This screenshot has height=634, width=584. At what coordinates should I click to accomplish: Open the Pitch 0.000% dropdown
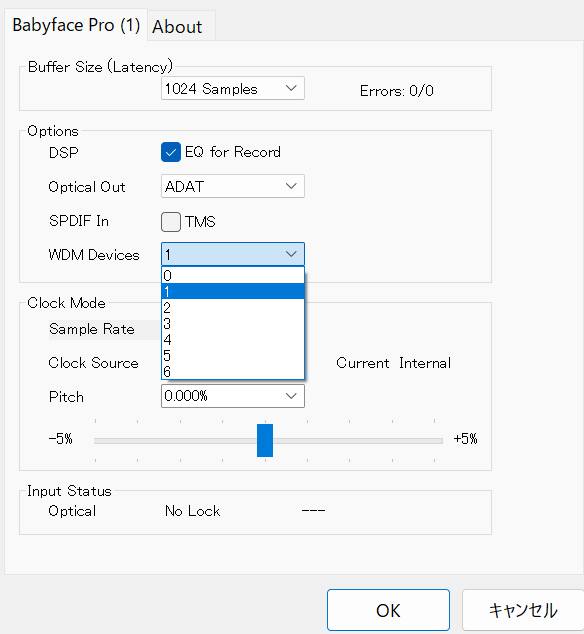(233, 395)
